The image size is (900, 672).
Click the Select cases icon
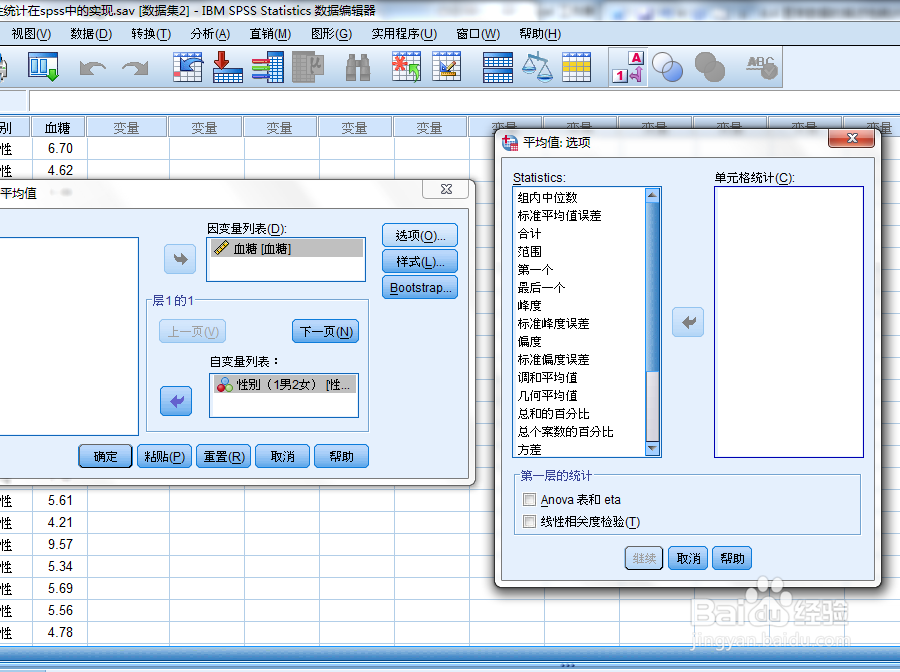tap(577, 67)
